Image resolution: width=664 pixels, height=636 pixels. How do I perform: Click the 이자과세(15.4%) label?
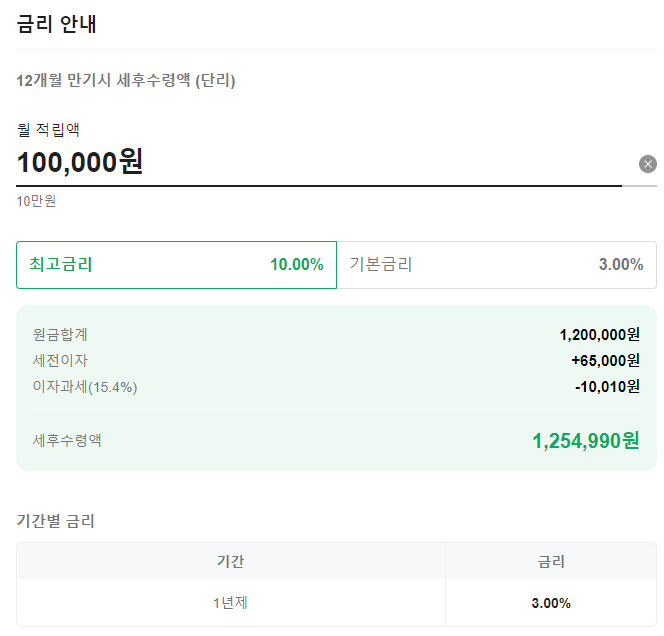coord(85,387)
